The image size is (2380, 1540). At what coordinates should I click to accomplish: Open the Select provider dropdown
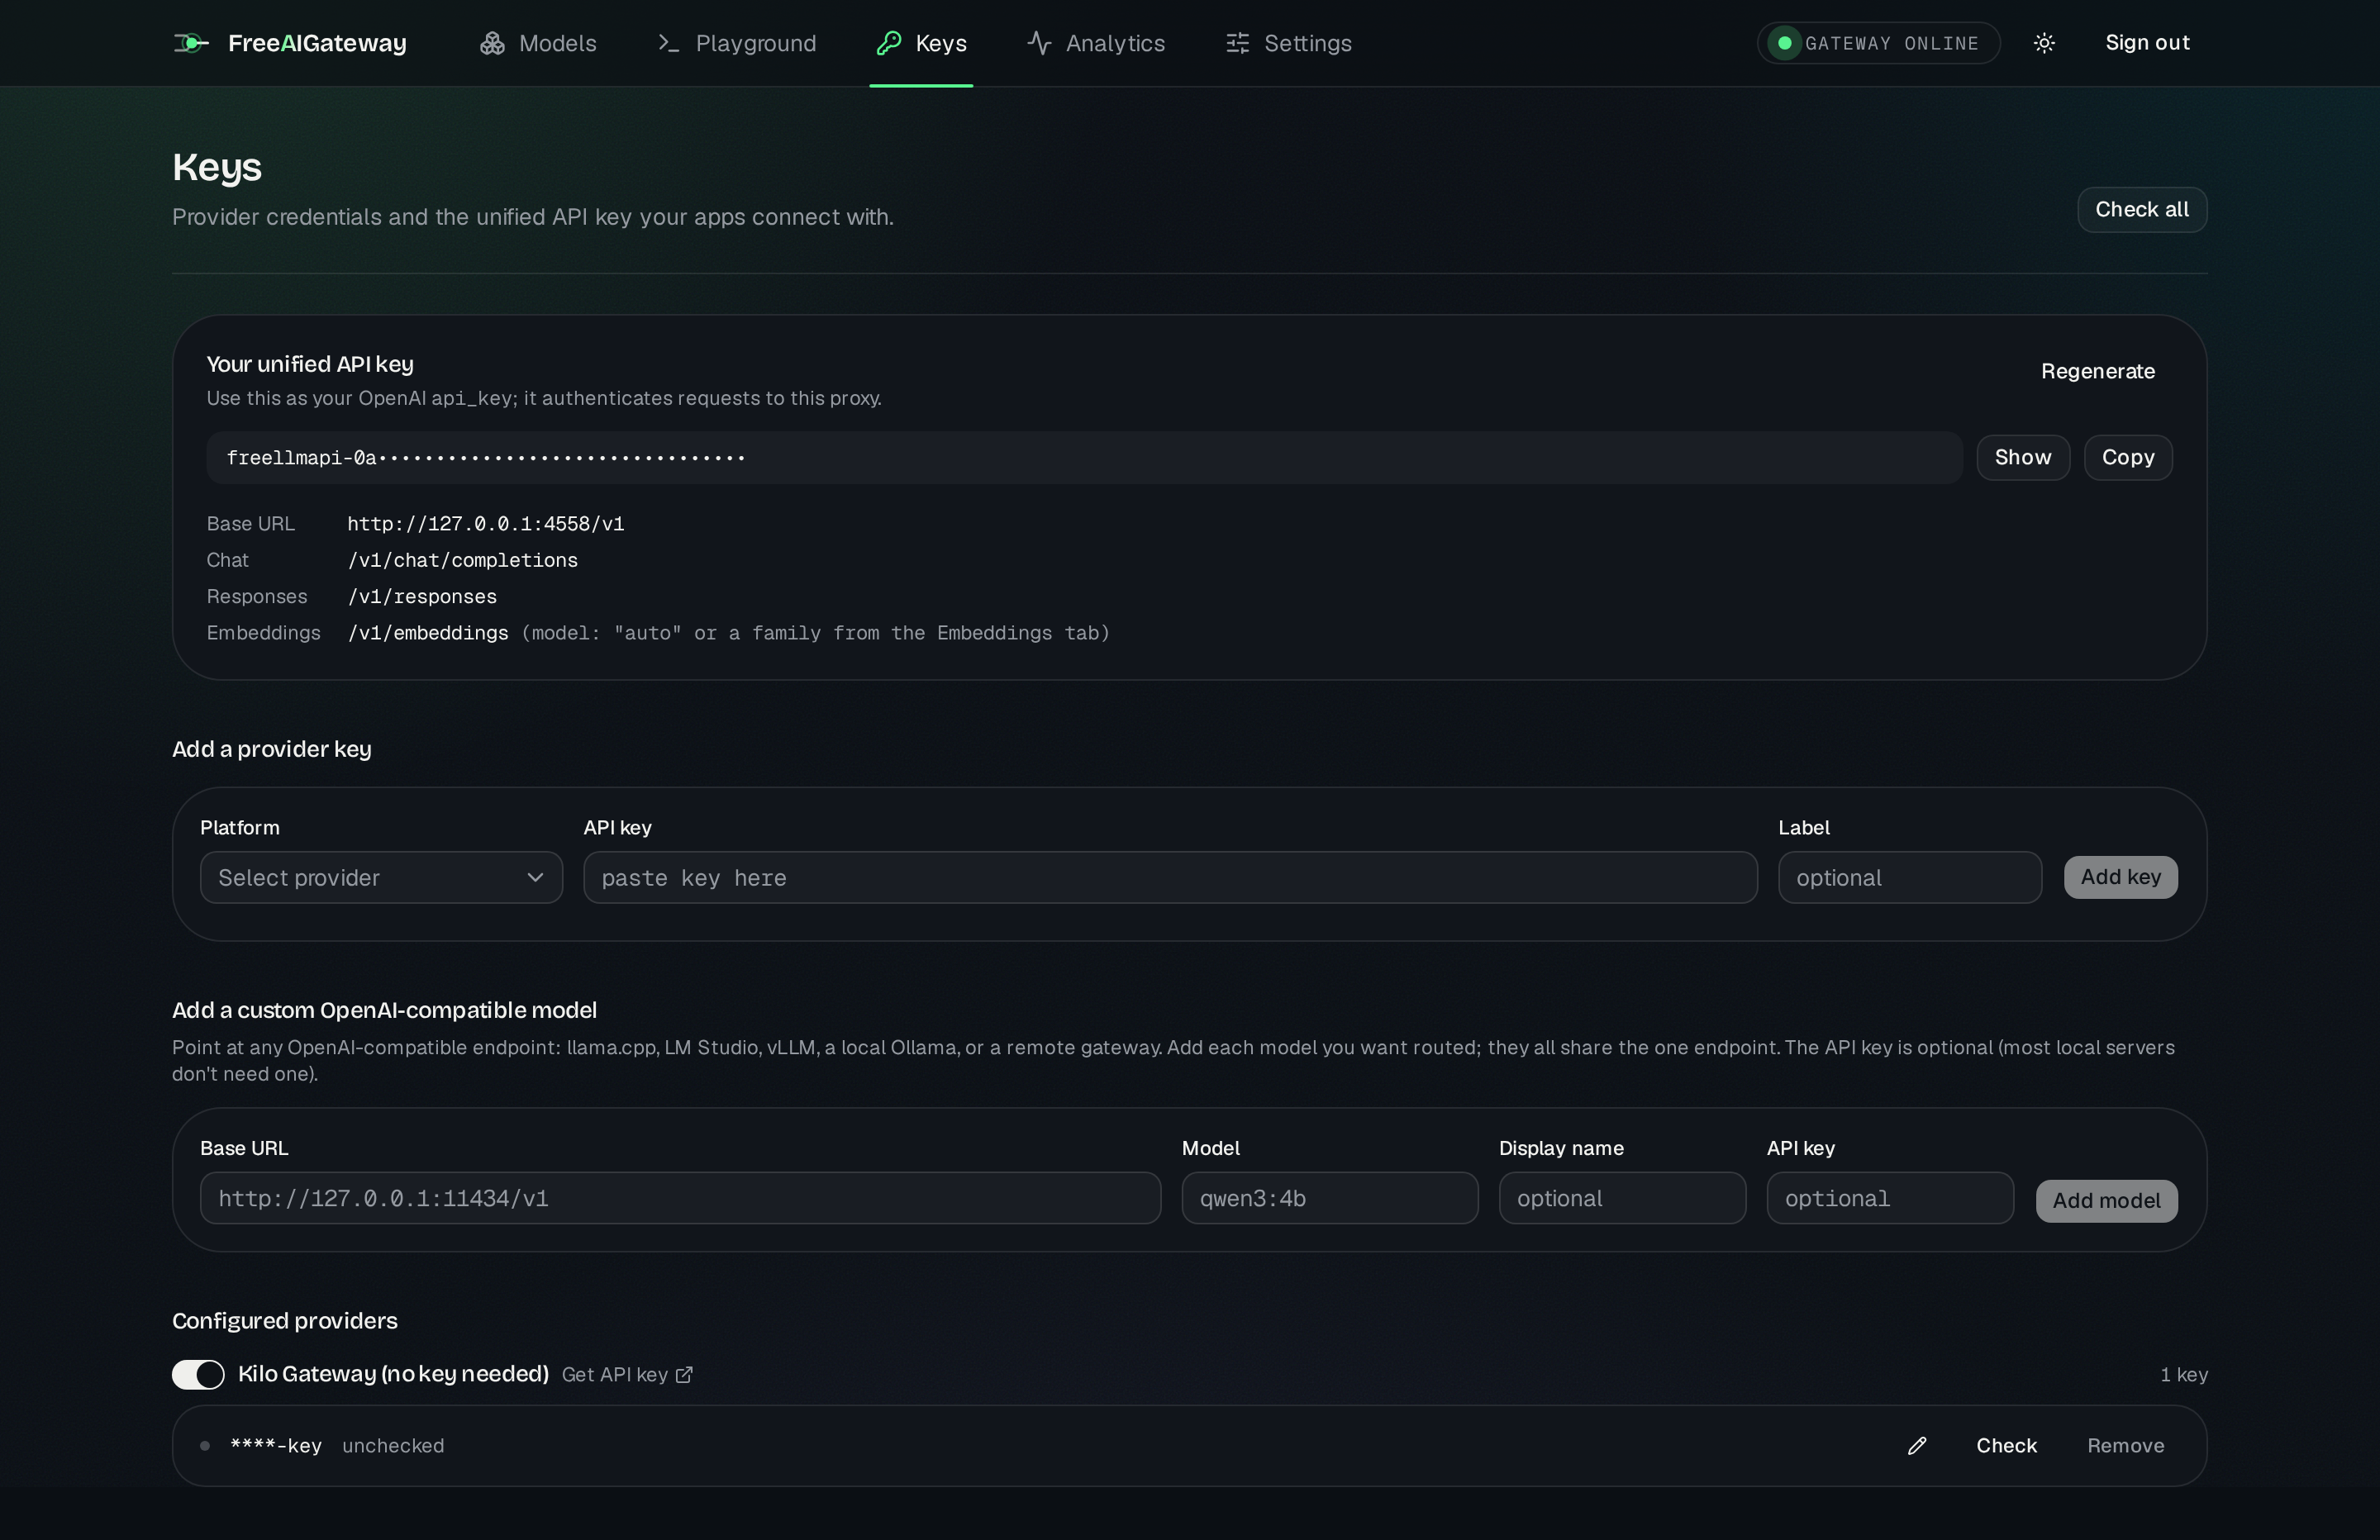(x=381, y=878)
